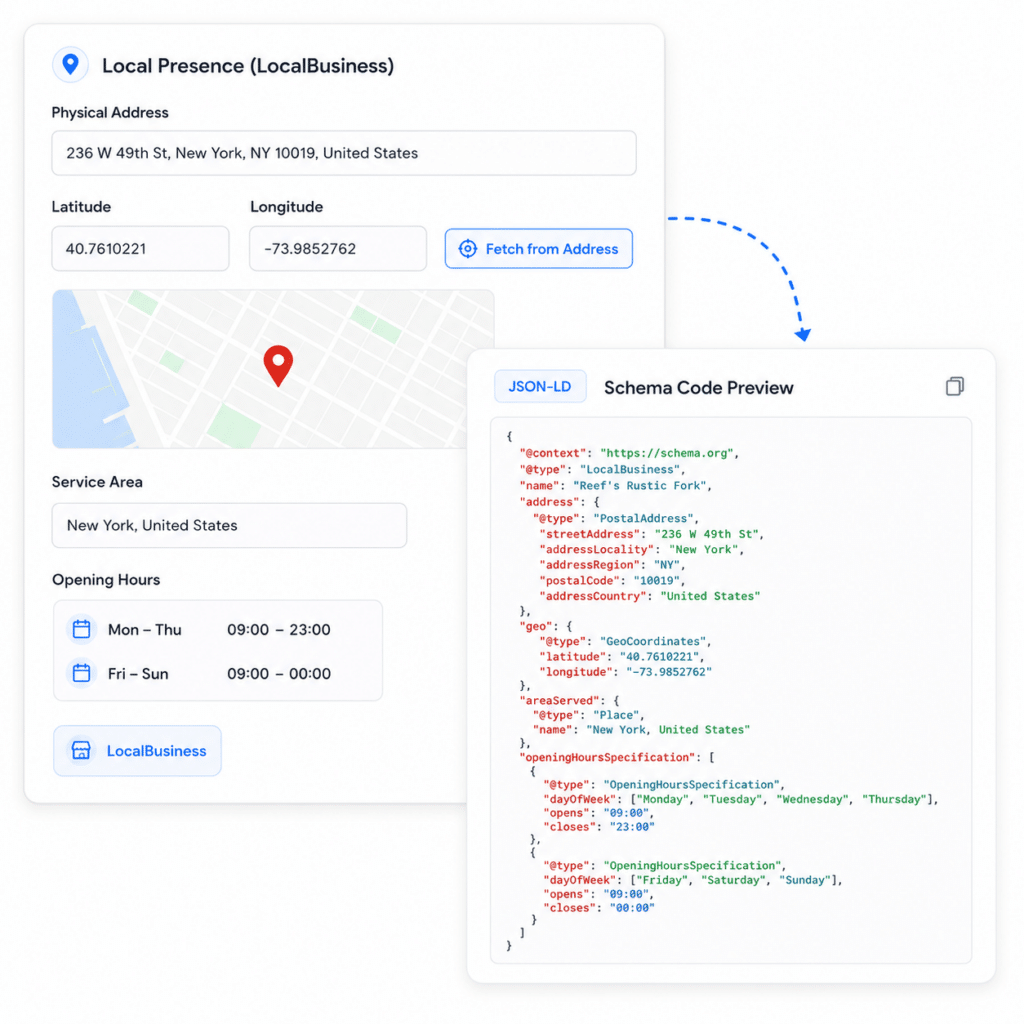Click the "https://schema.org" context value
The image size is (1024, 1024).
pos(666,453)
